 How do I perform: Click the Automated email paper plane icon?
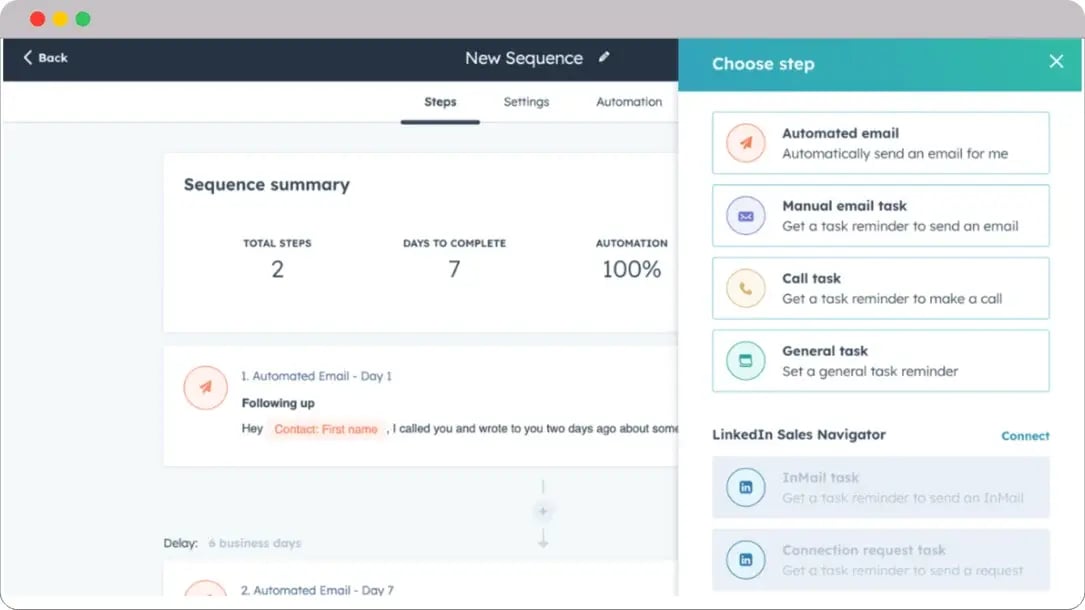click(x=746, y=143)
